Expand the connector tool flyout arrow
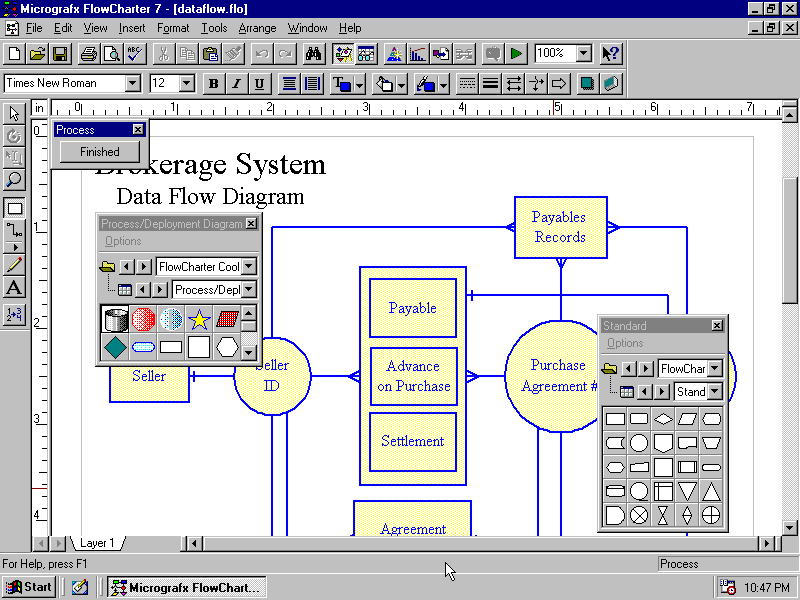The width and height of the screenshot is (800, 600). pos(14,247)
